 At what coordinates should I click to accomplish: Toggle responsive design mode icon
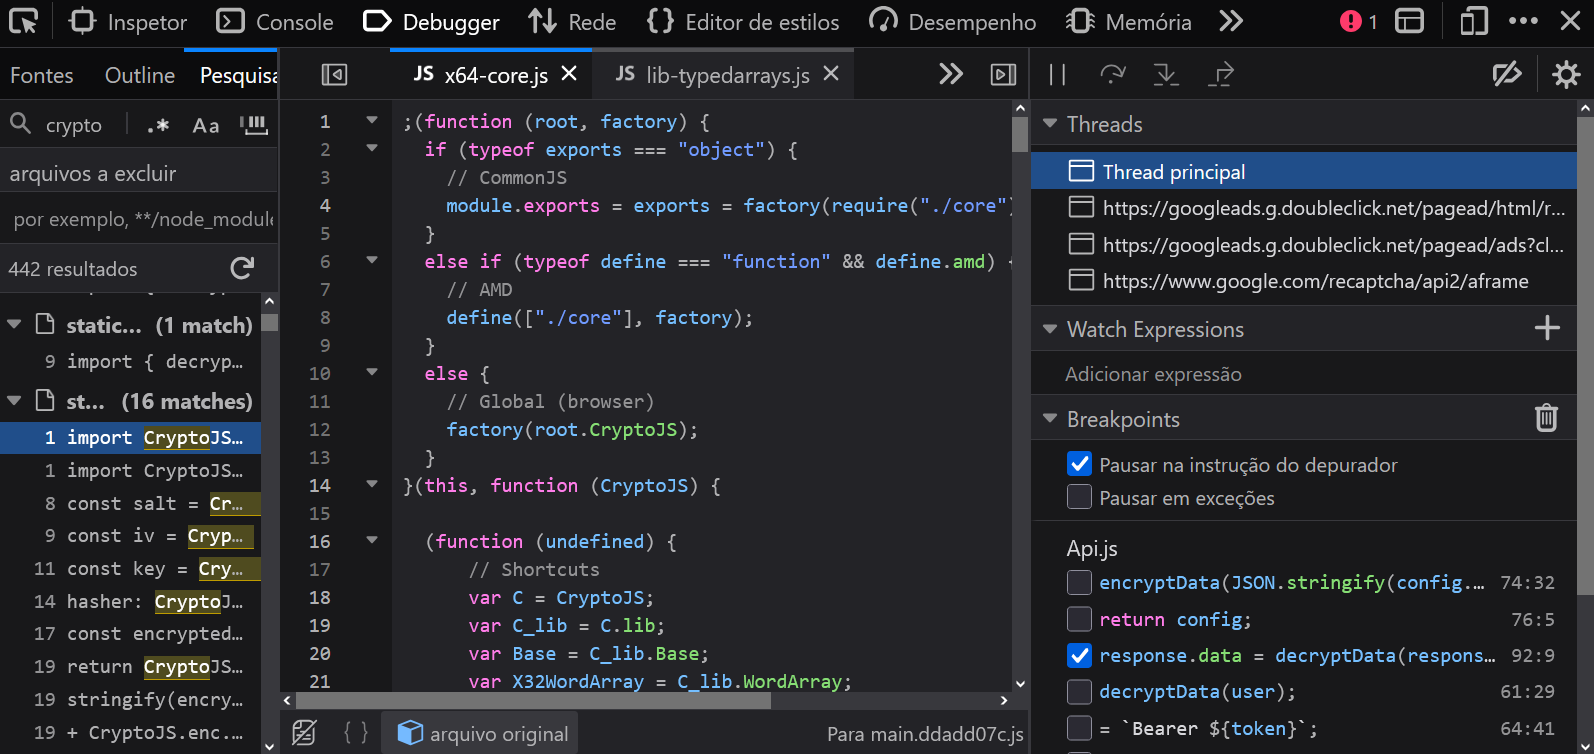[1474, 21]
